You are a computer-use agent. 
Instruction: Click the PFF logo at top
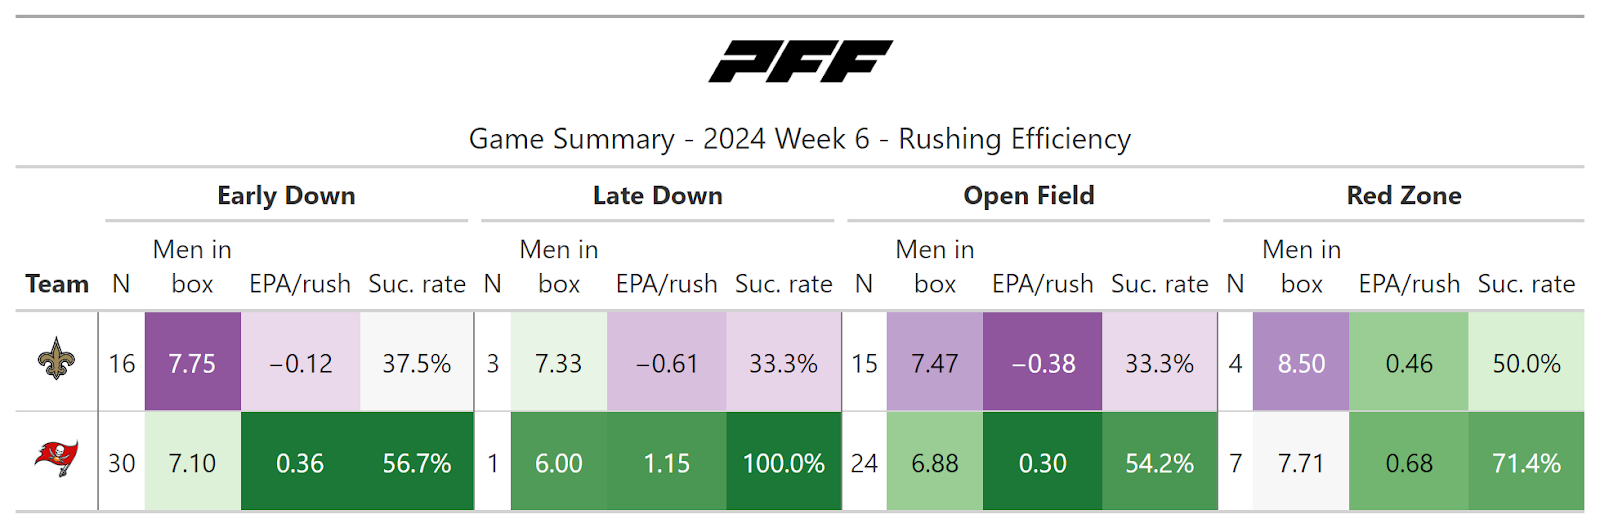(800, 61)
